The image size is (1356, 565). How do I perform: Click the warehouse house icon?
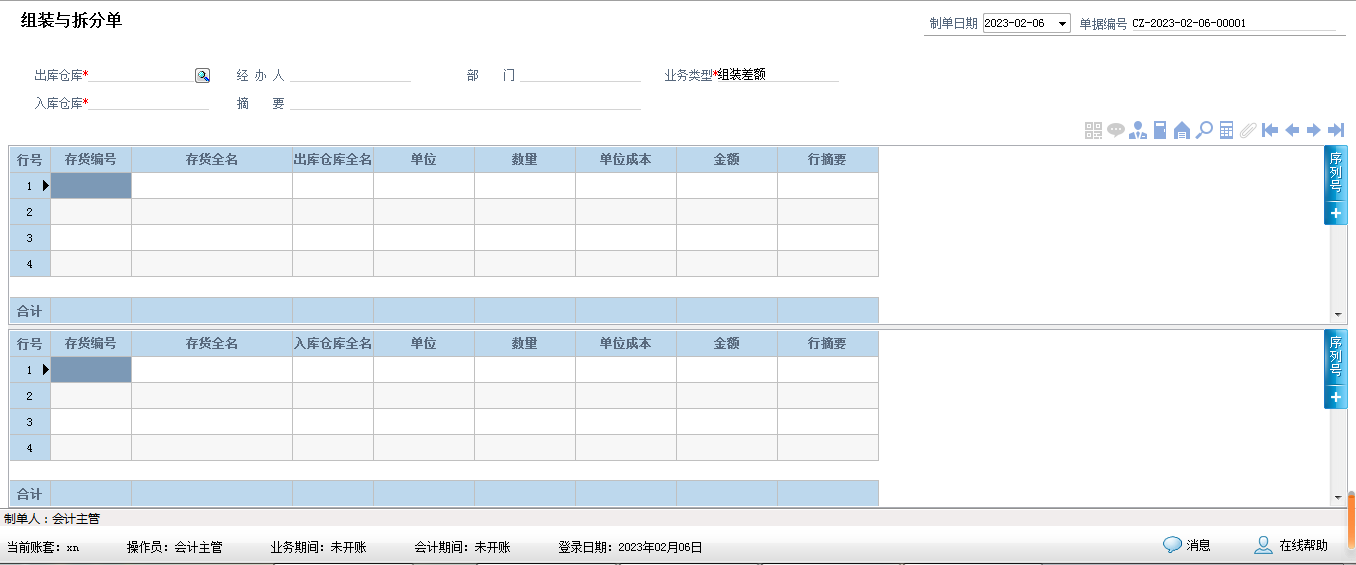click(1182, 130)
